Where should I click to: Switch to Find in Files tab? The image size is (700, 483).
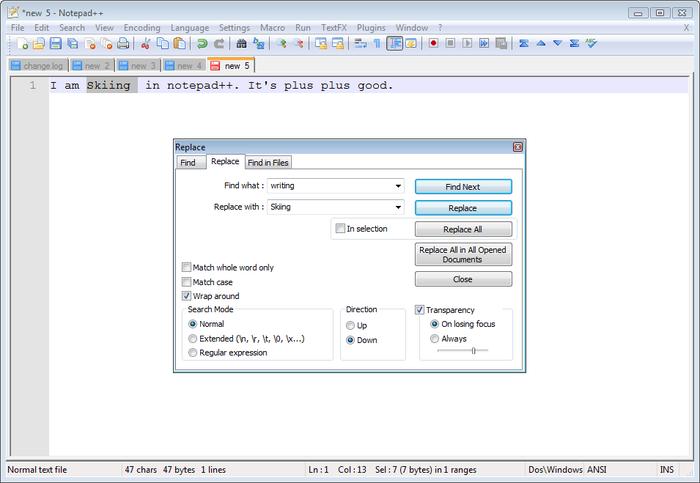[268, 162]
